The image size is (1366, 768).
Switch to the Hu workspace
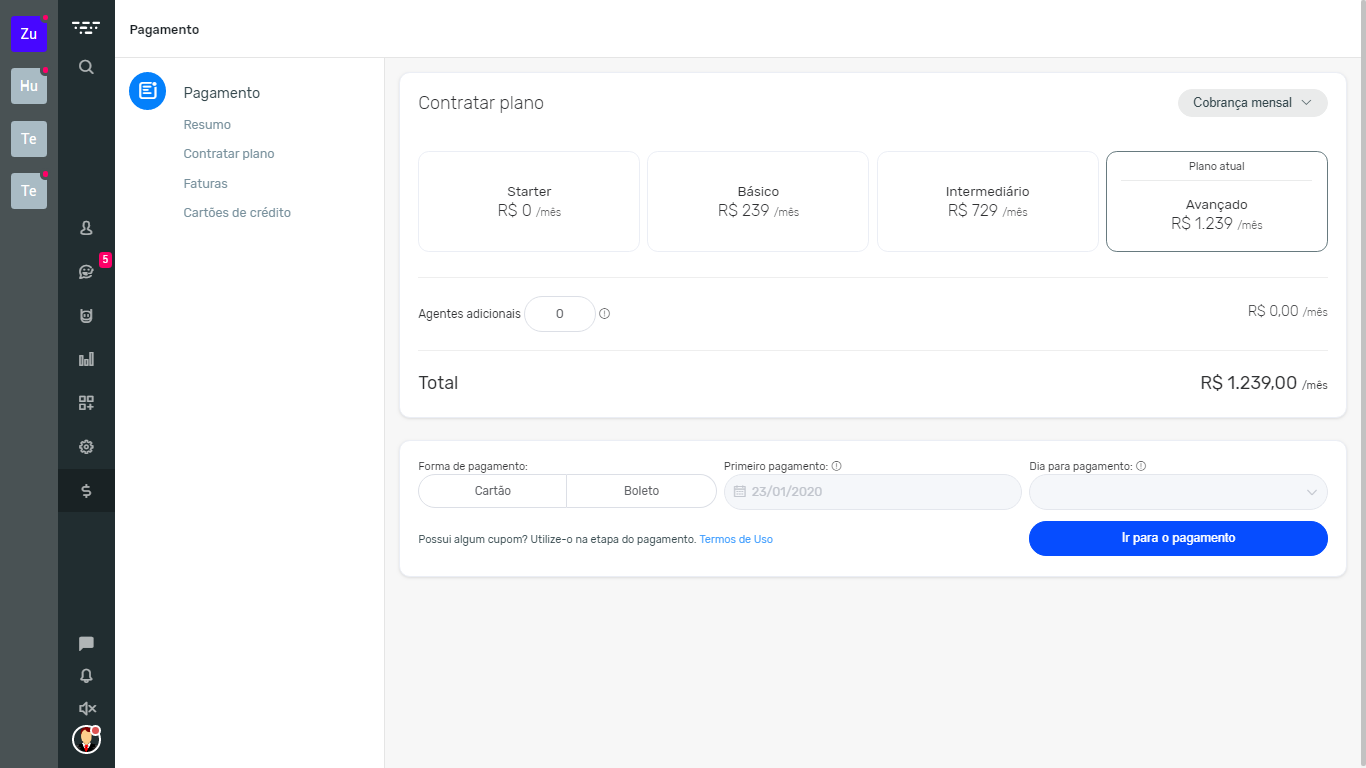click(x=29, y=86)
